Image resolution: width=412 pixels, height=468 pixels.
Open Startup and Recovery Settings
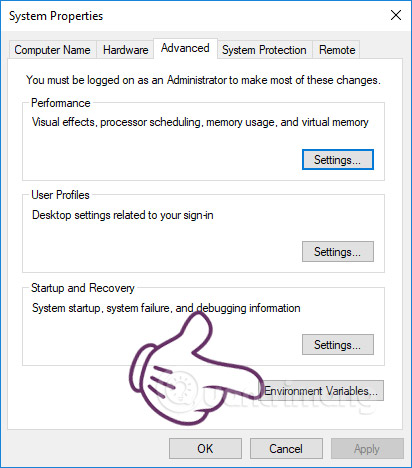pyautogui.click(x=338, y=344)
